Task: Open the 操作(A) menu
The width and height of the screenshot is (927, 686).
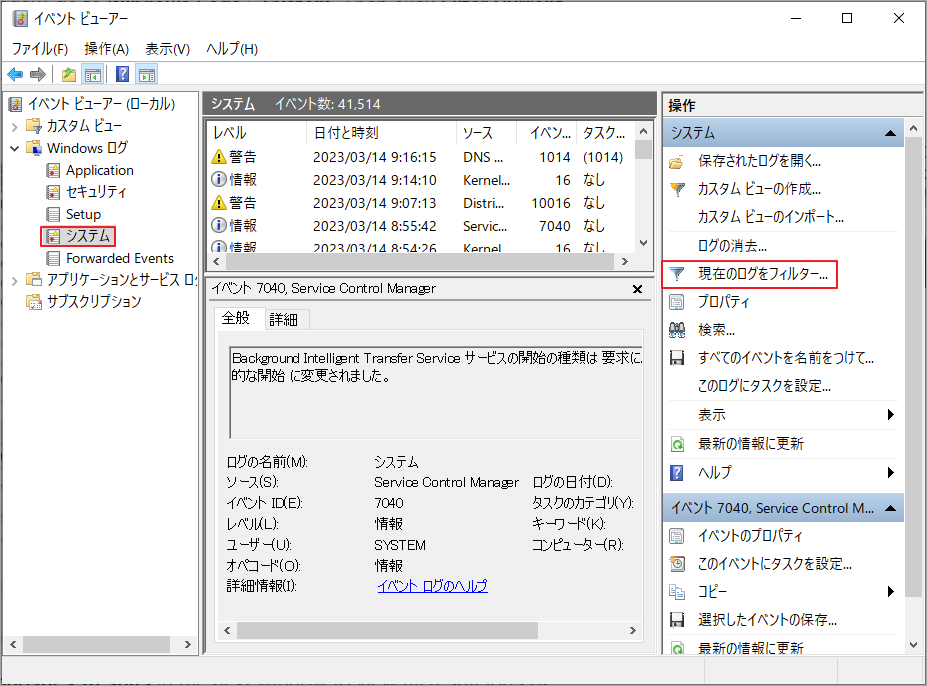Action: pos(107,47)
